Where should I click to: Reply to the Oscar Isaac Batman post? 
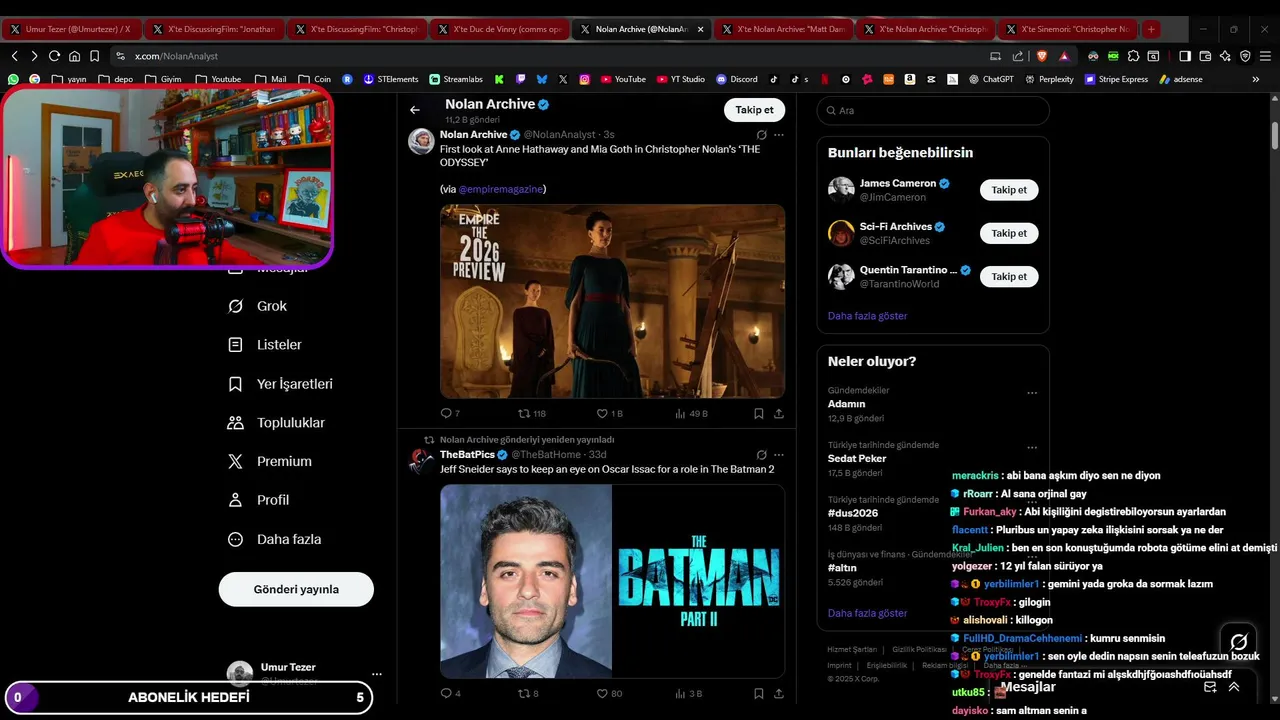point(450,693)
